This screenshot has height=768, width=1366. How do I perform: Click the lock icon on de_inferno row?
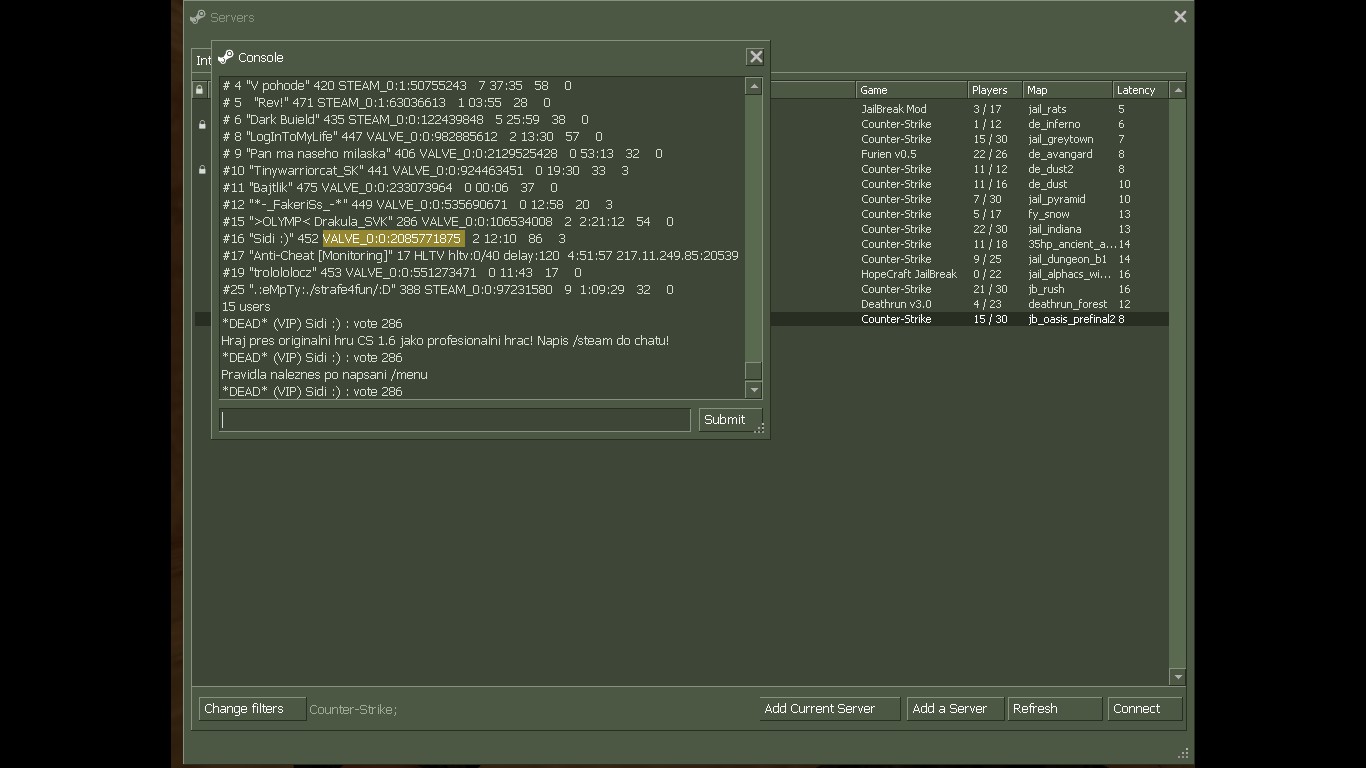pyautogui.click(x=202, y=125)
